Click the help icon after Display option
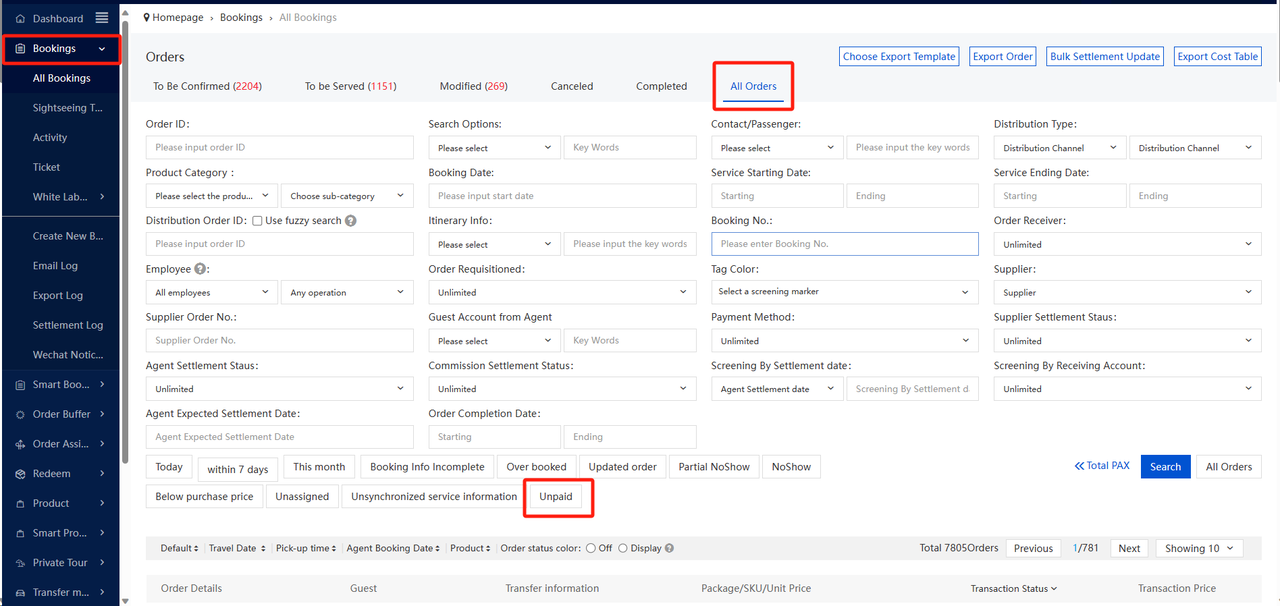The height and width of the screenshot is (606, 1280). coord(669,548)
